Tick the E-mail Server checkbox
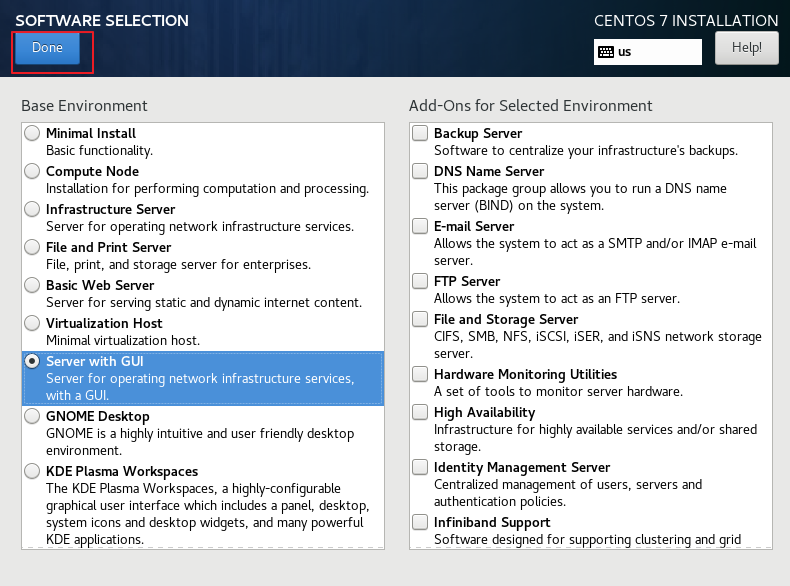790x586 pixels. point(420,226)
